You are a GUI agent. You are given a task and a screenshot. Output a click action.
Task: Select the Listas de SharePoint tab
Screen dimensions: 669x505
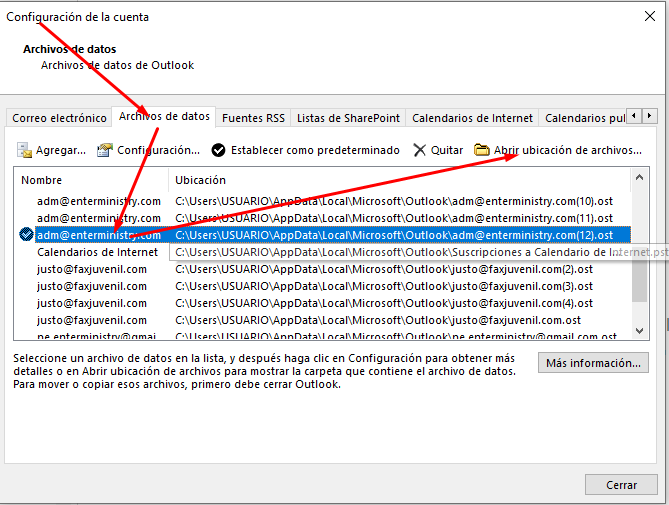tap(348, 118)
